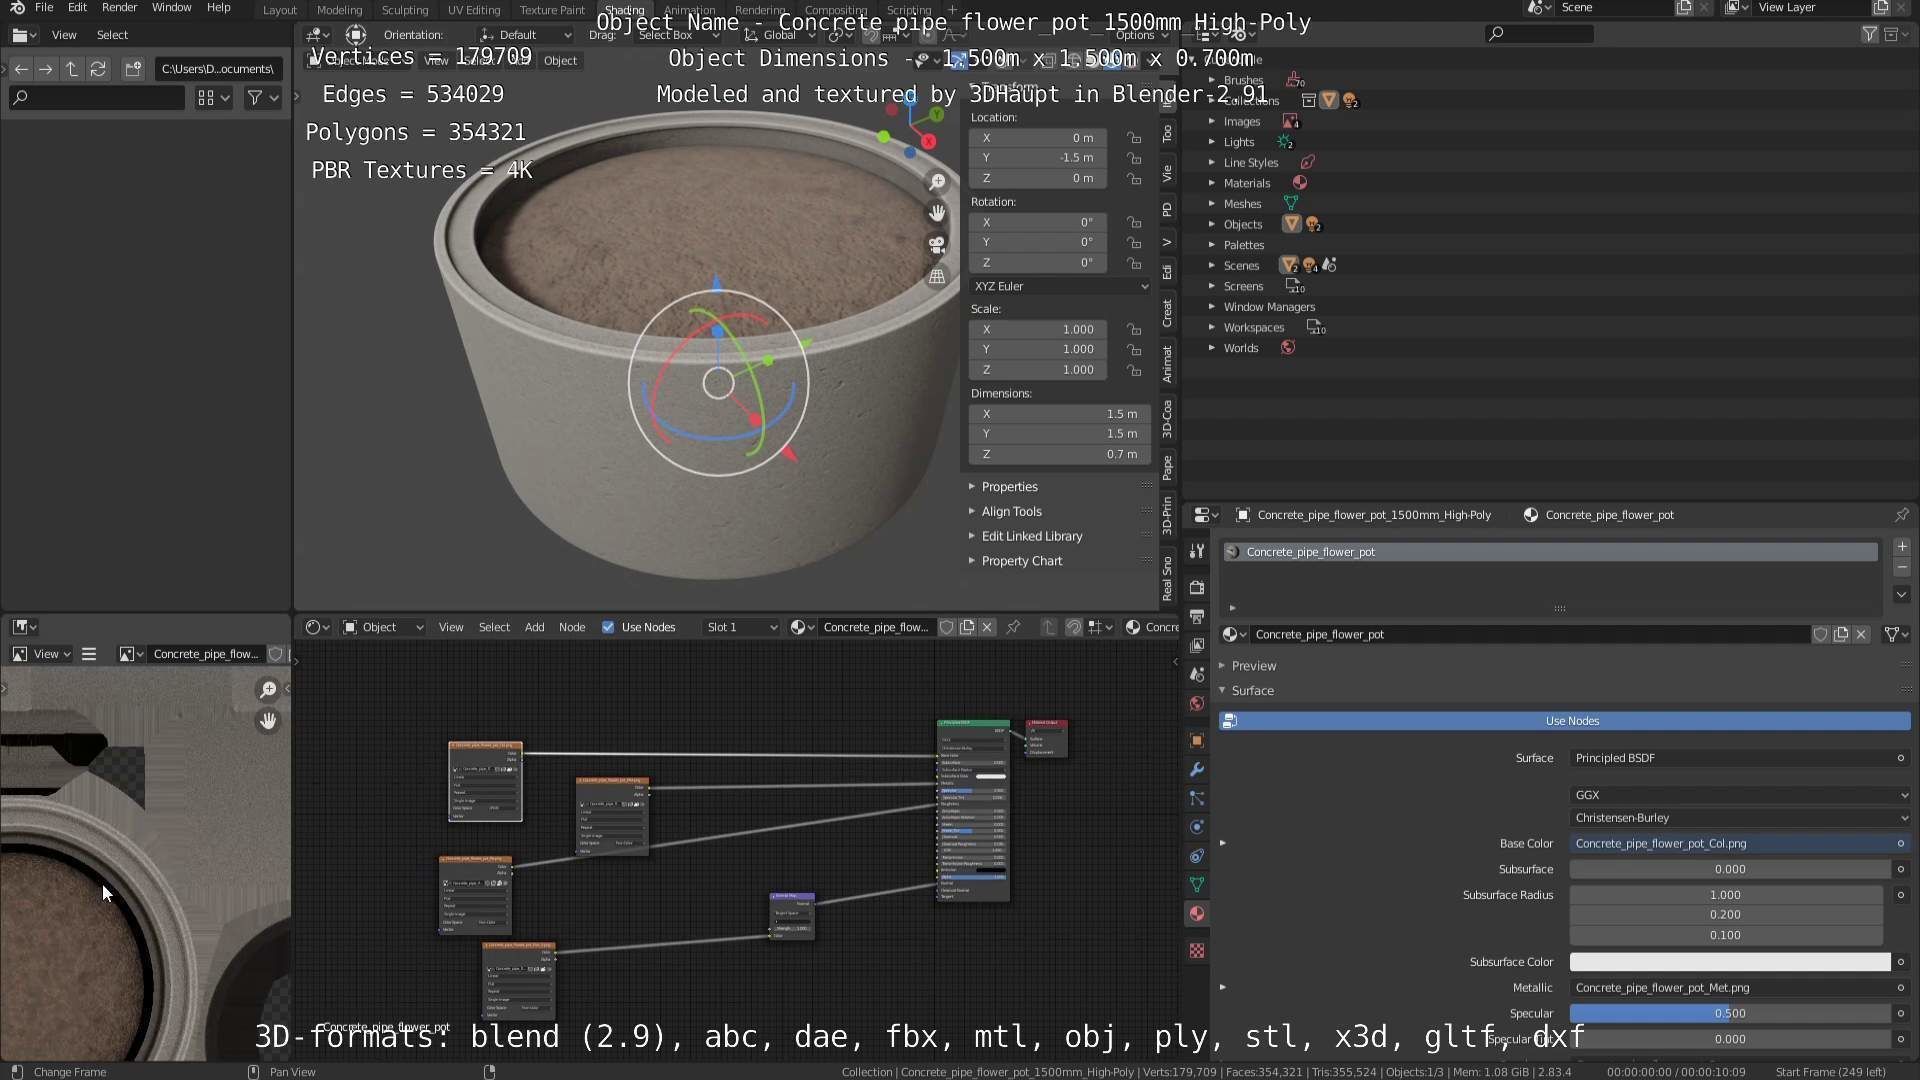The image size is (1920, 1080).
Task: Toggle lock on Scale X
Action: pos(1134,330)
